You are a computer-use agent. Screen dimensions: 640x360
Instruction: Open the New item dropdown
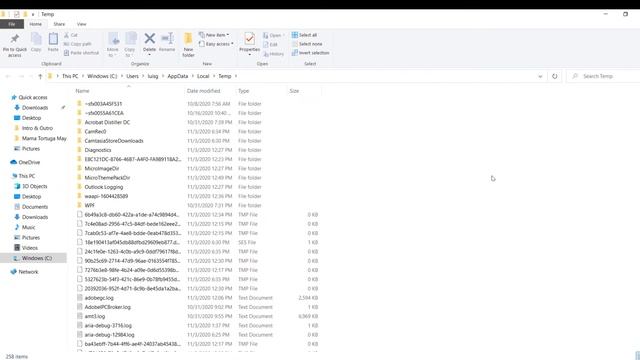click(x=214, y=35)
